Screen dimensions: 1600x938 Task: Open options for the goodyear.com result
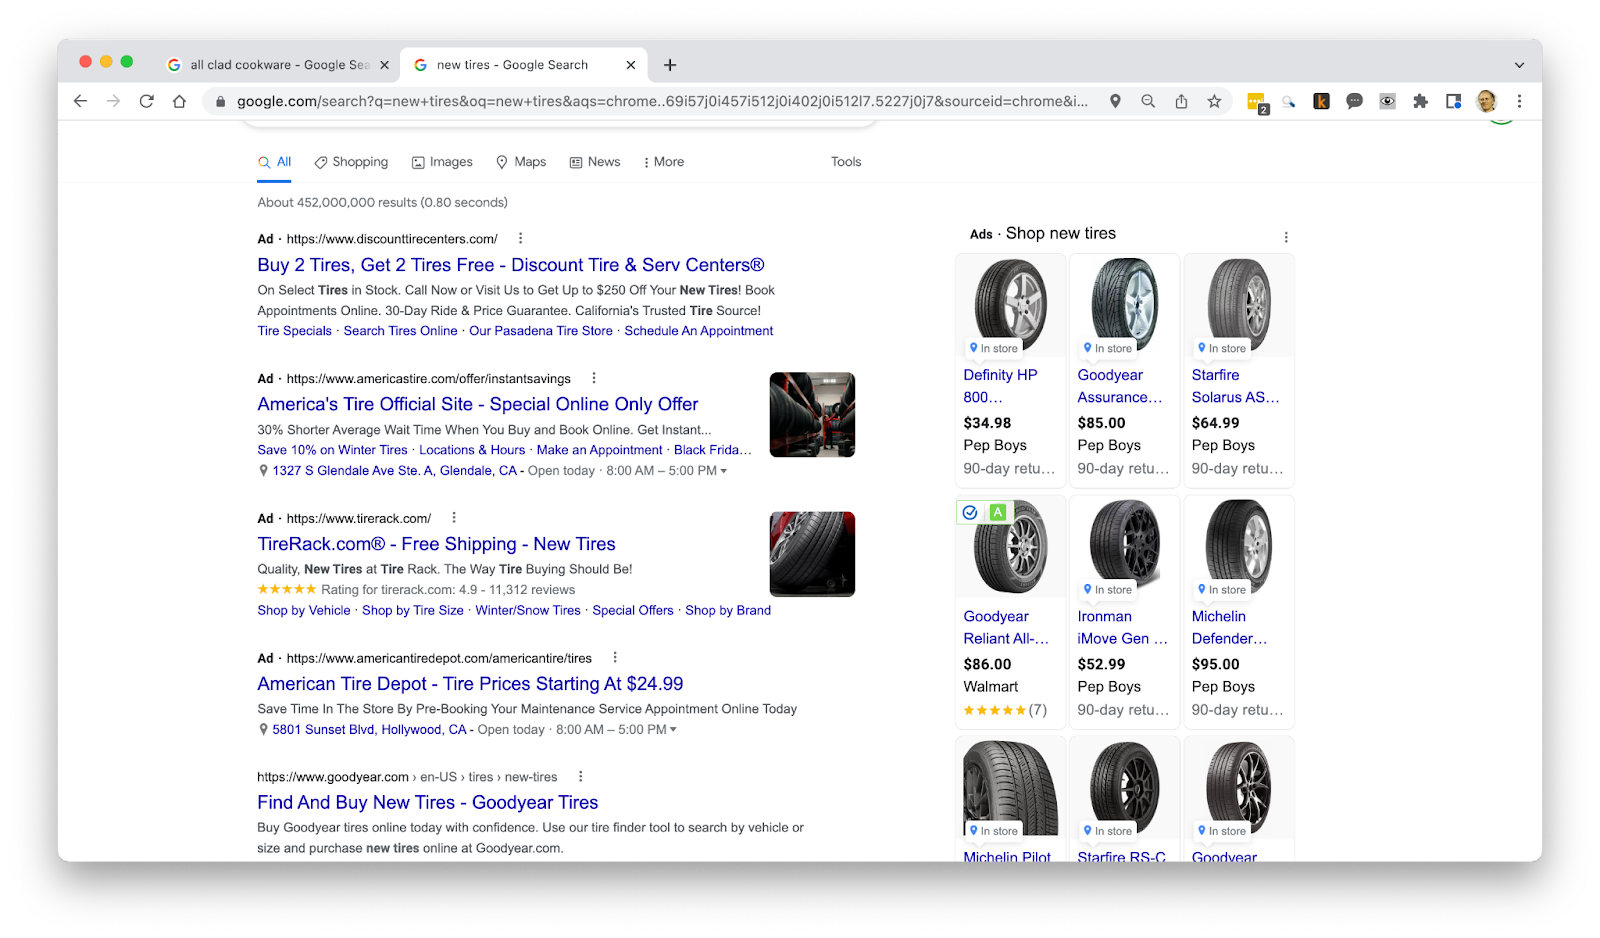pos(580,776)
